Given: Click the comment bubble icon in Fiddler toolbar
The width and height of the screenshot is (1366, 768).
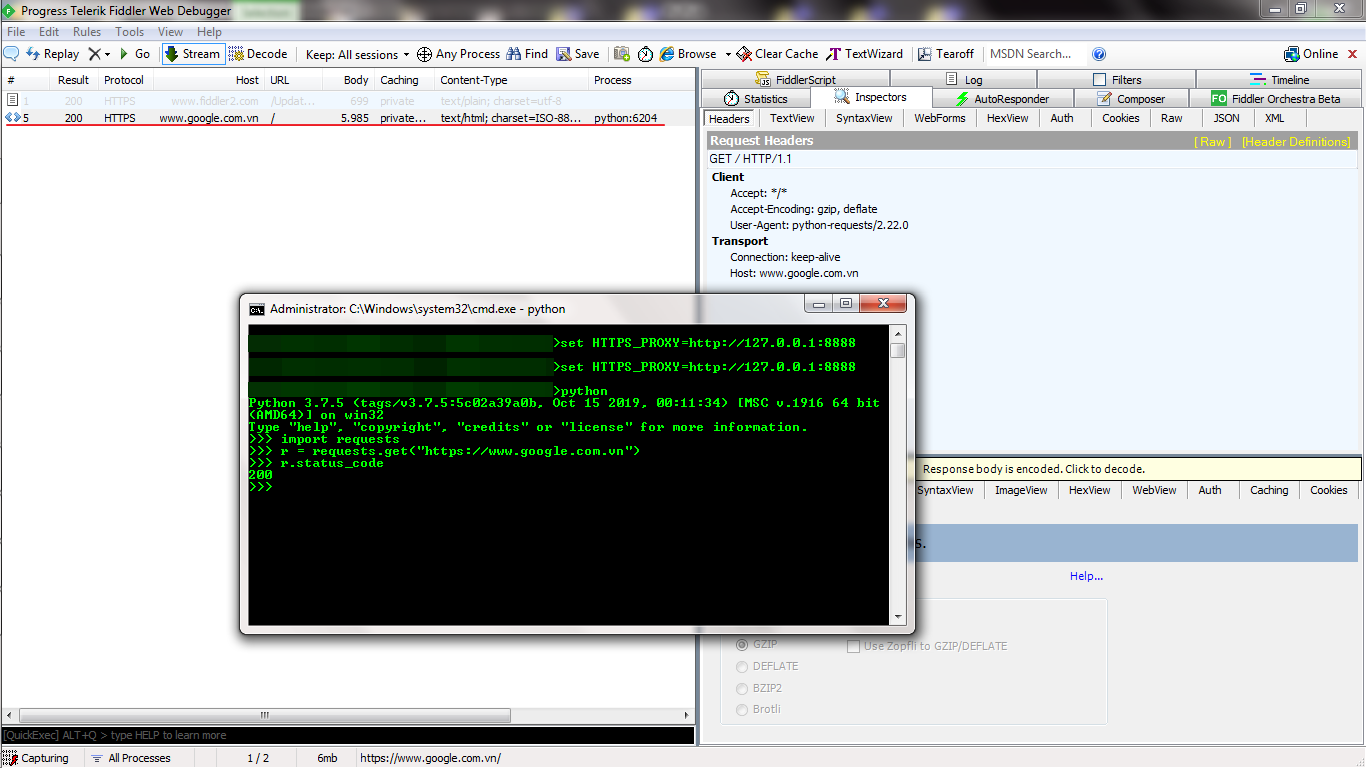Looking at the screenshot, I should pyautogui.click(x=11, y=54).
